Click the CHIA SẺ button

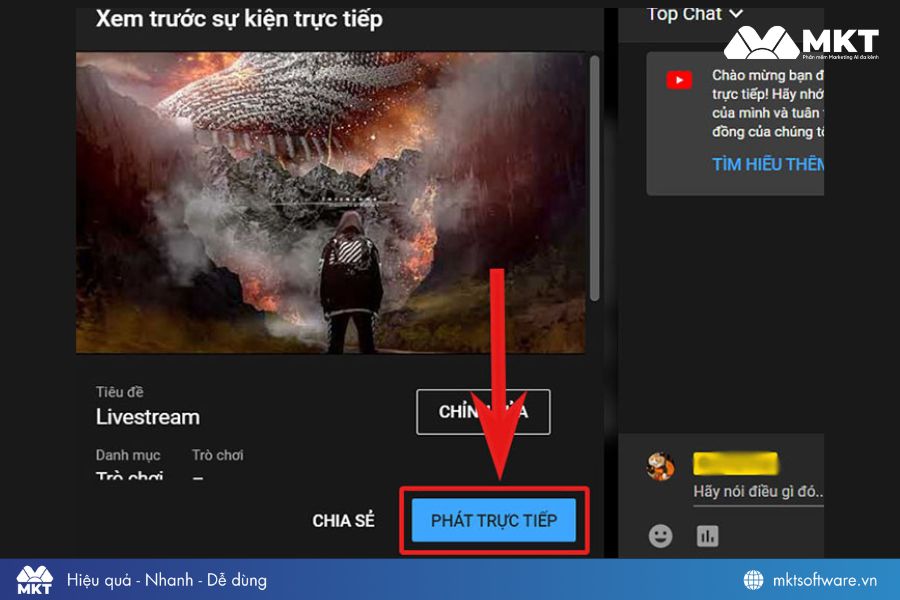point(343,521)
